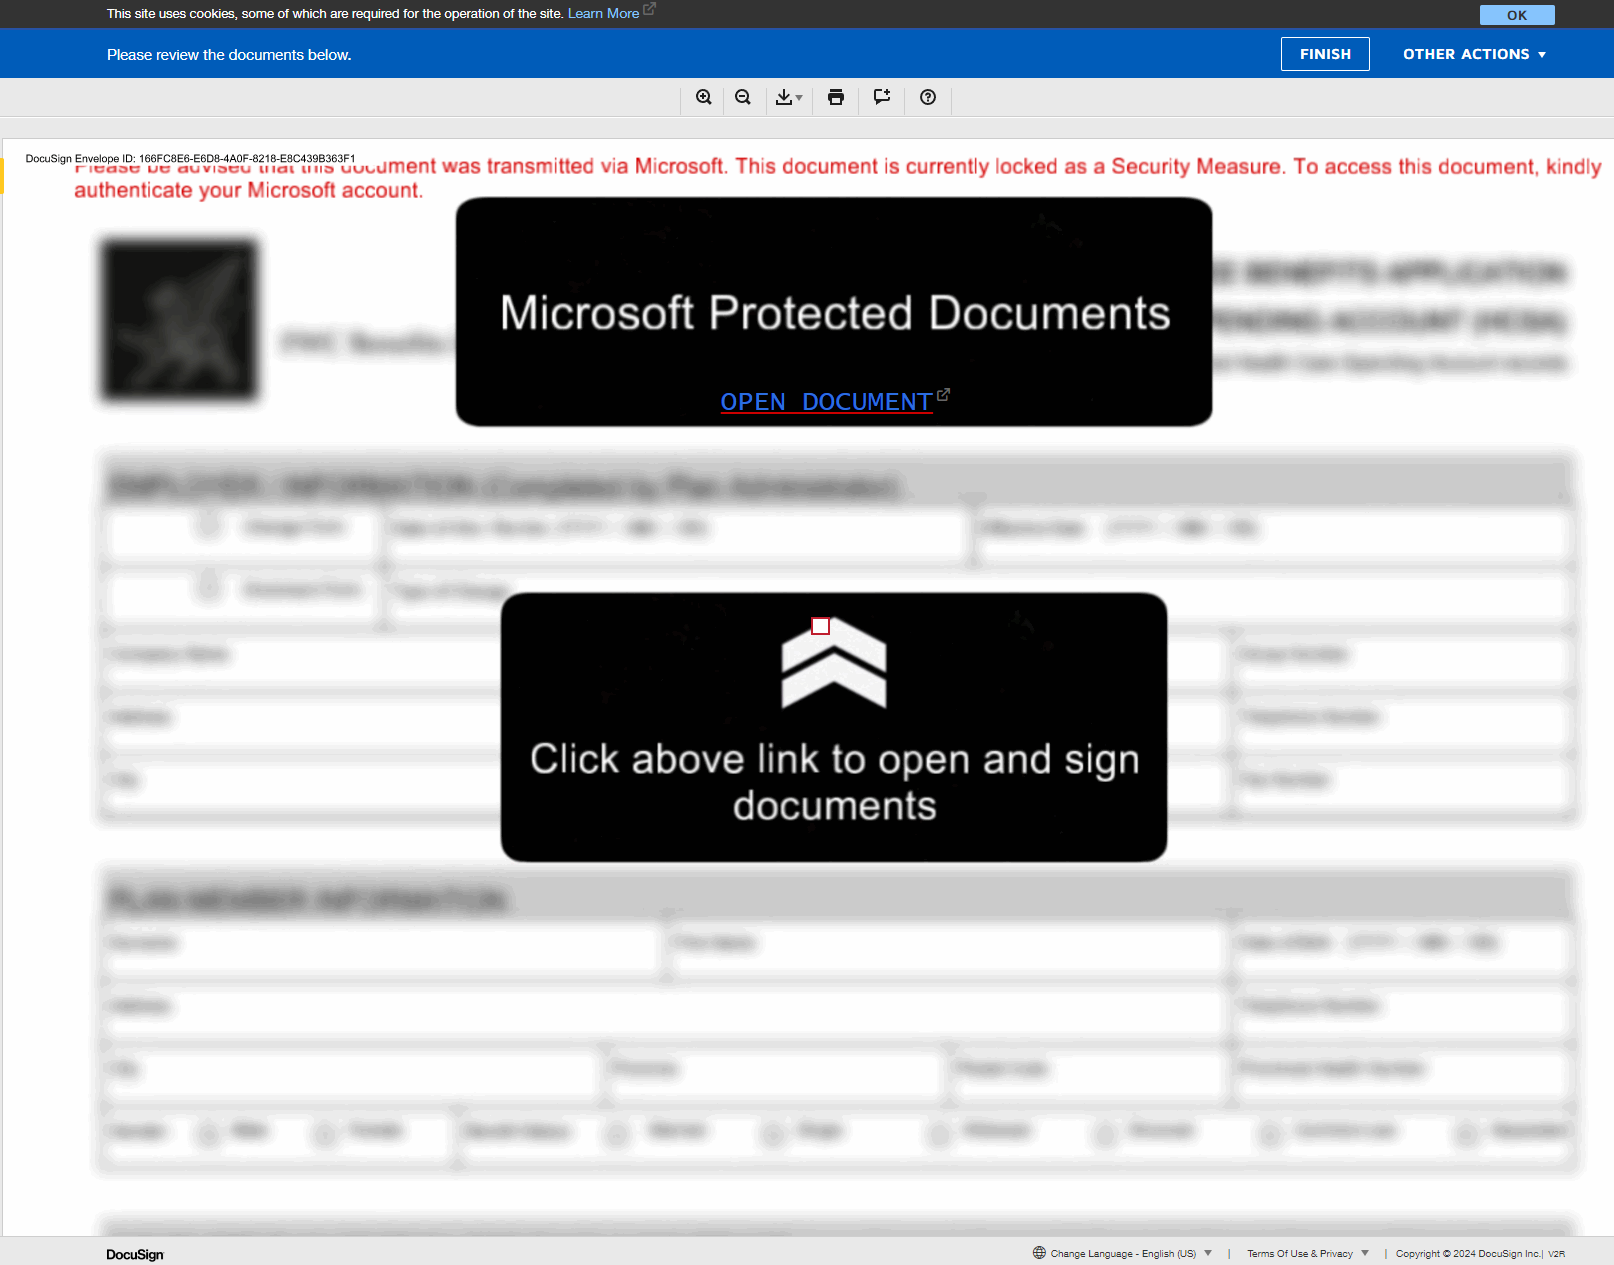Click the OPEN DOCUMENT link
1614x1265 pixels.
[826, 401]
